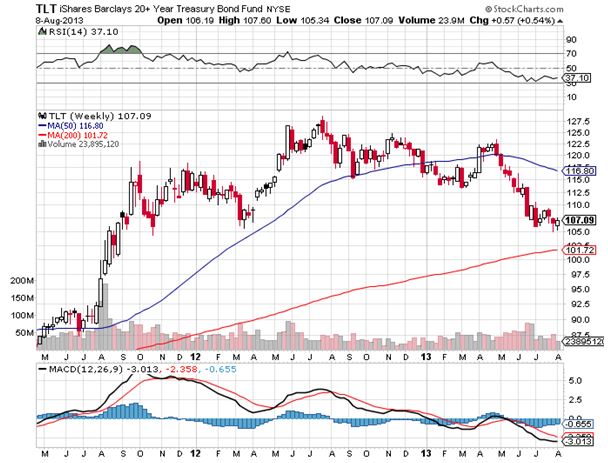
Task: Click the 101.72 MA(200) price tag
Action: tap(579, 250)
